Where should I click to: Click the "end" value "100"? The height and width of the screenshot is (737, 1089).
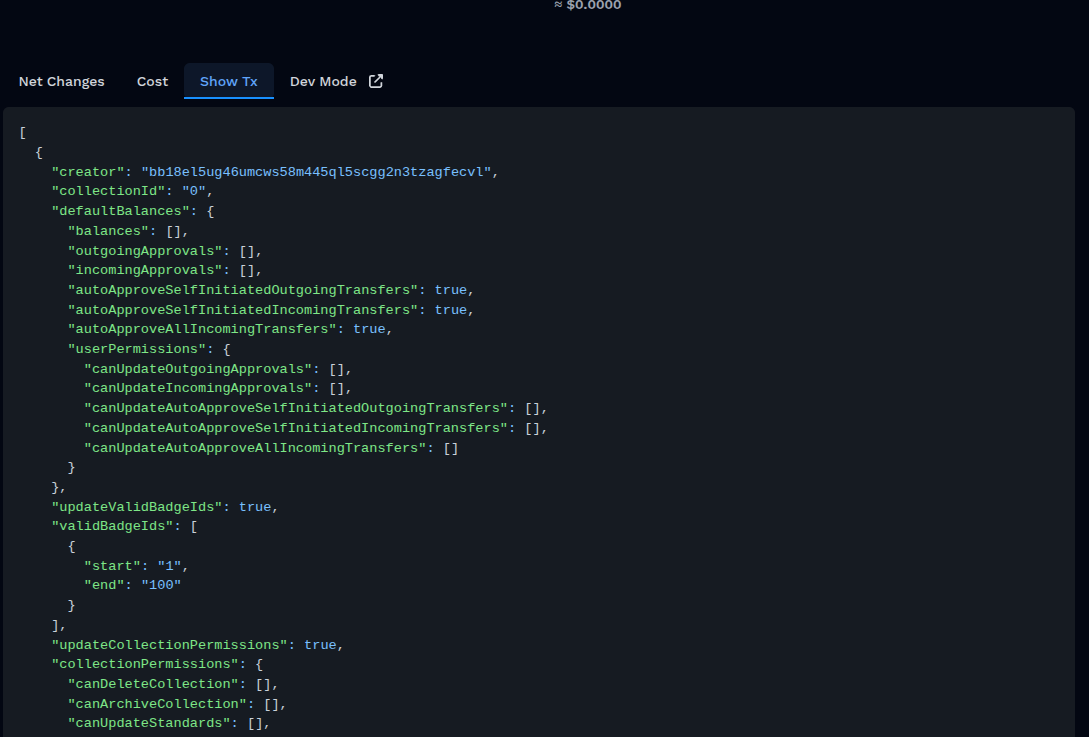[161, 585]
